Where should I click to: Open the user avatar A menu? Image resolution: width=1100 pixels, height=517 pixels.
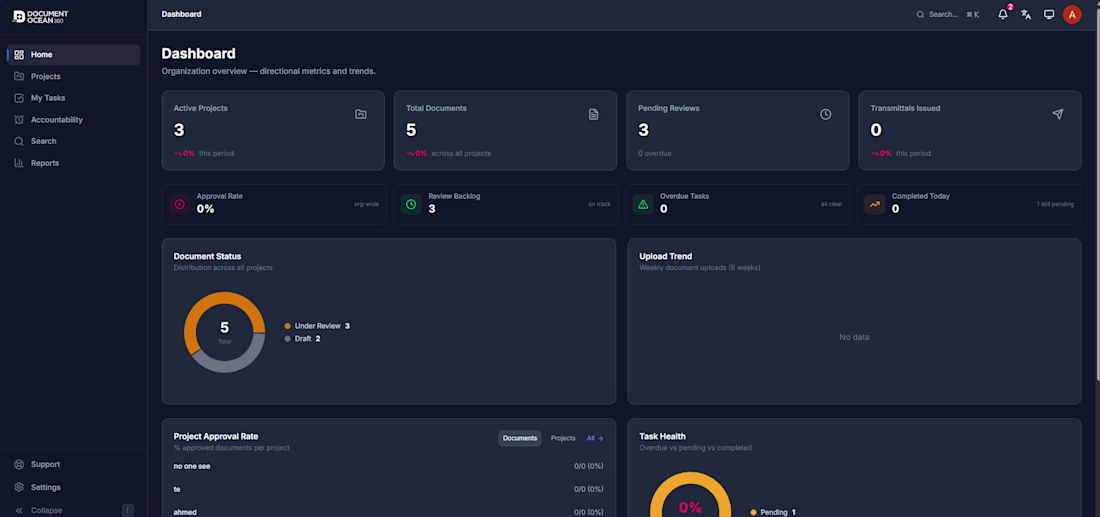click(x=1072, y=14)
